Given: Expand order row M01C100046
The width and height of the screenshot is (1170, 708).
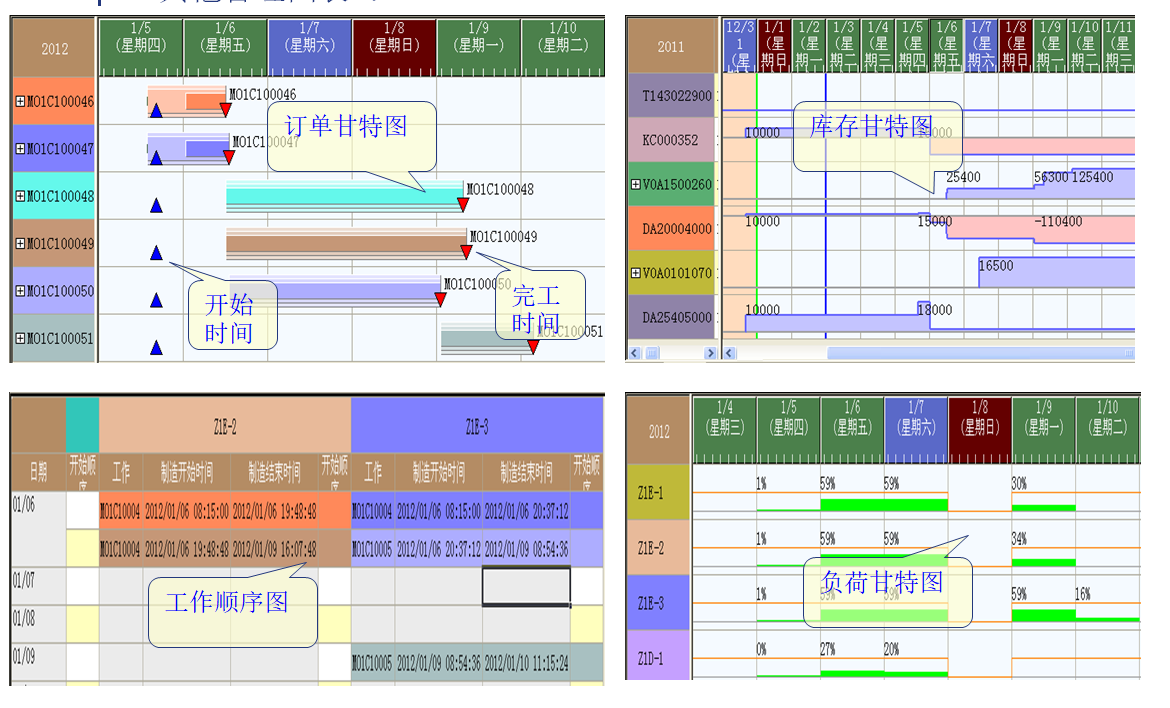Looking at the screenshot, I should [x=20, y=101].
